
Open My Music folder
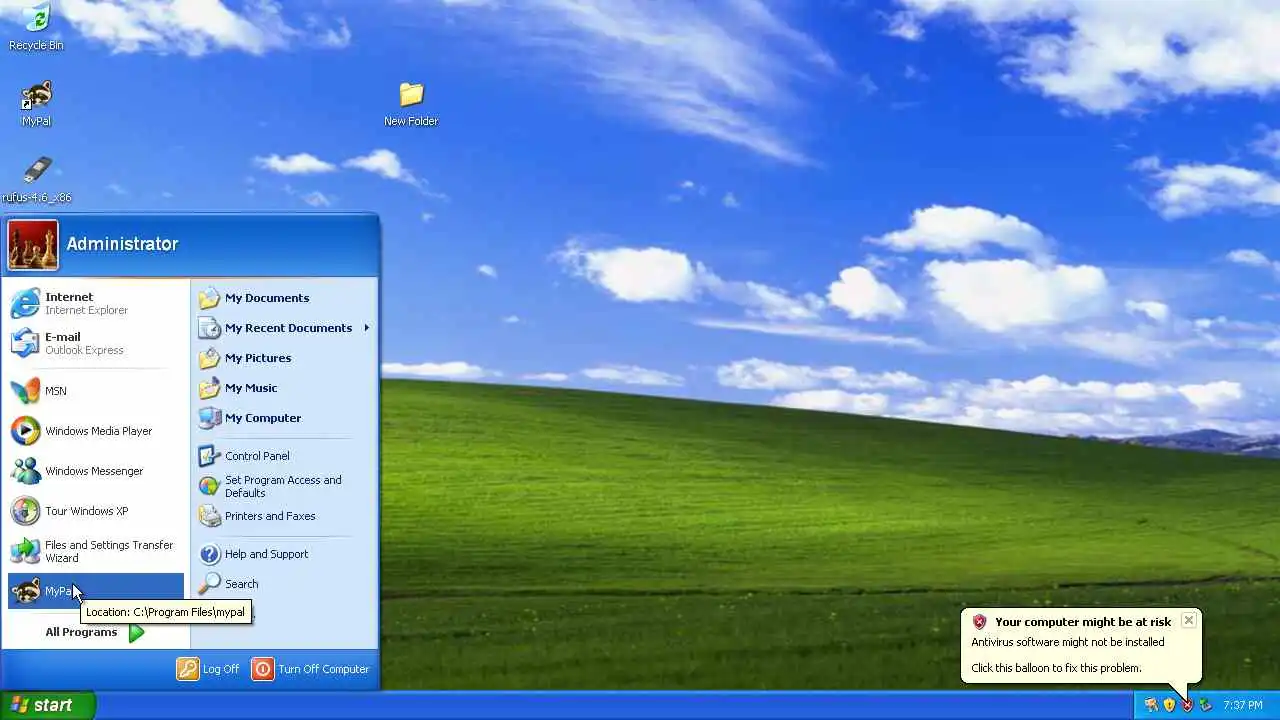click(x=284, y=388)
